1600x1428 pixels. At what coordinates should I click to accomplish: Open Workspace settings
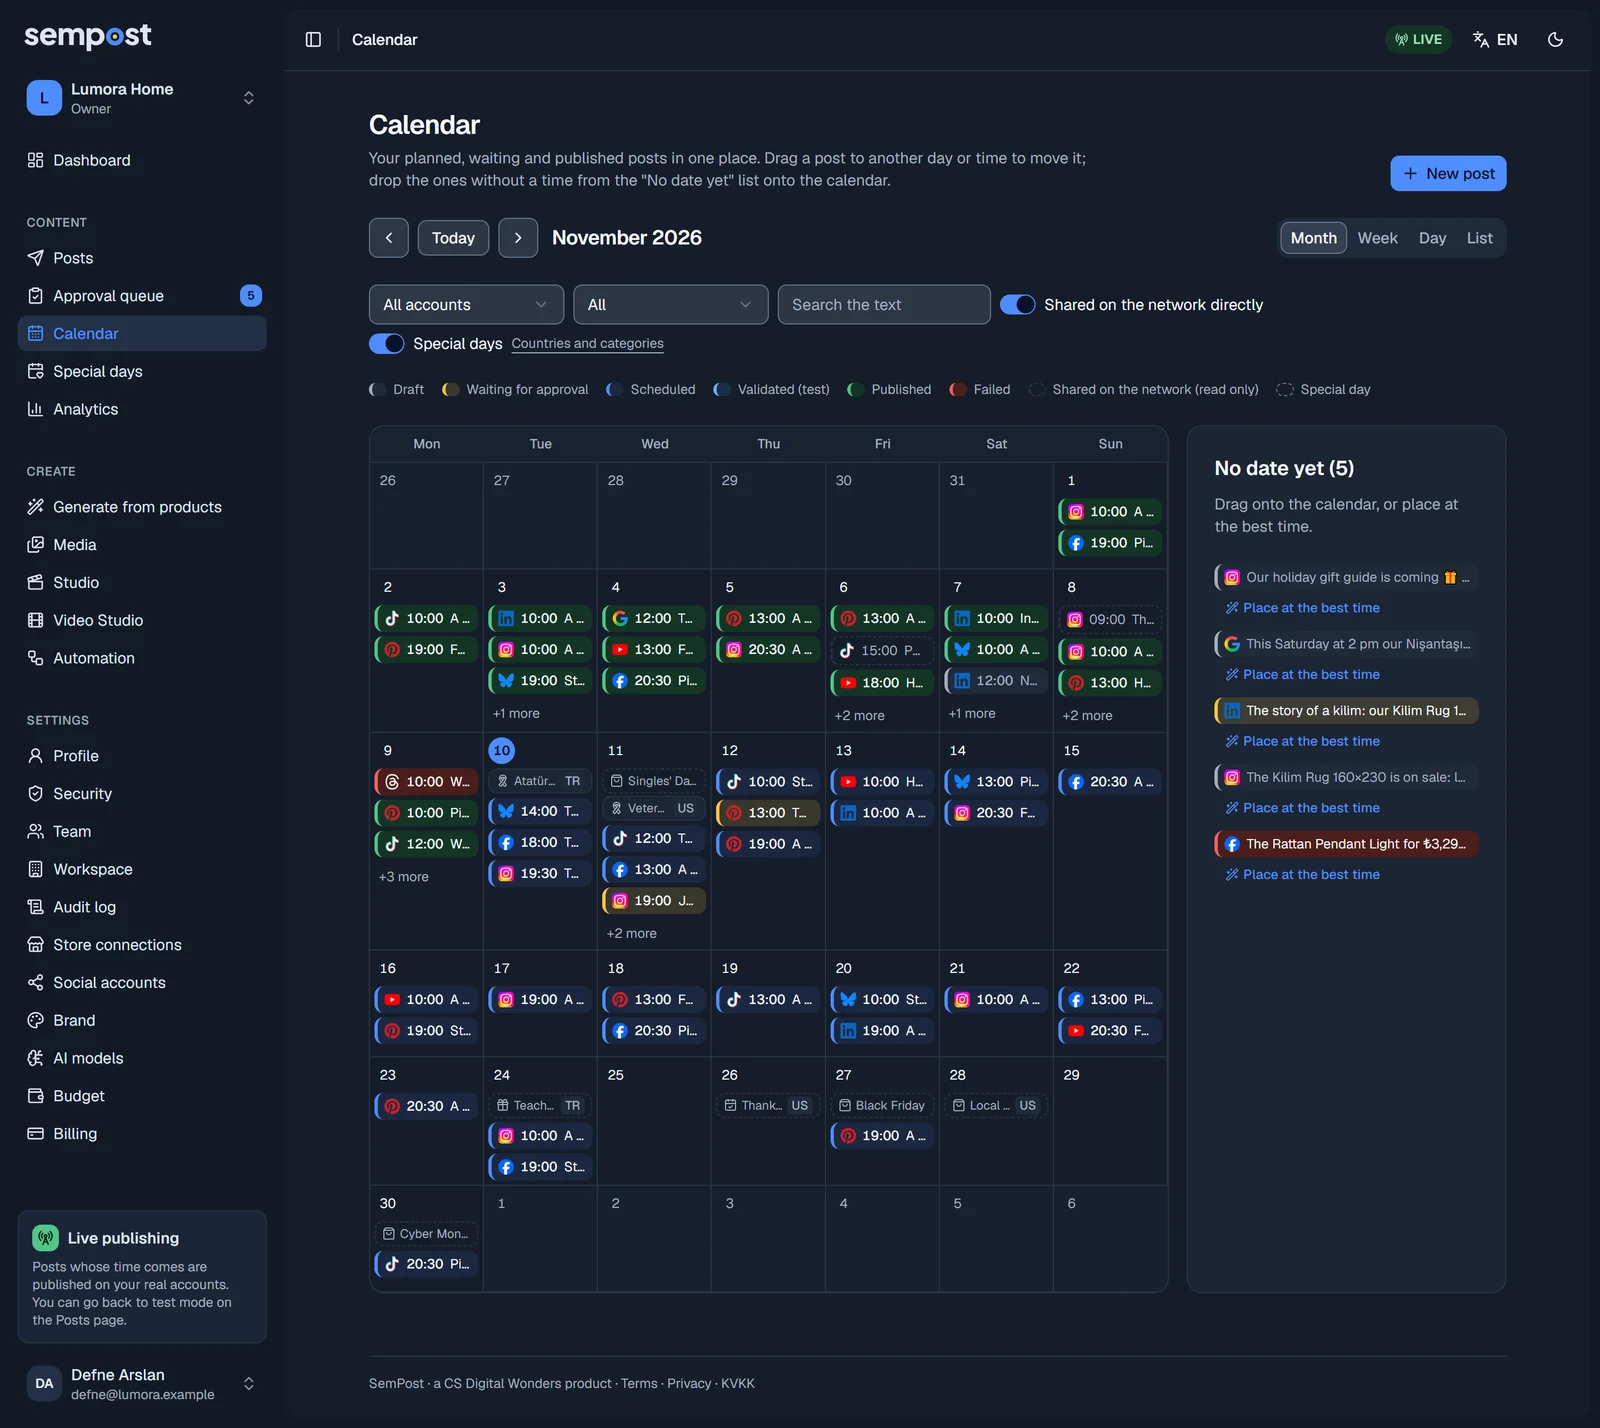142,869
